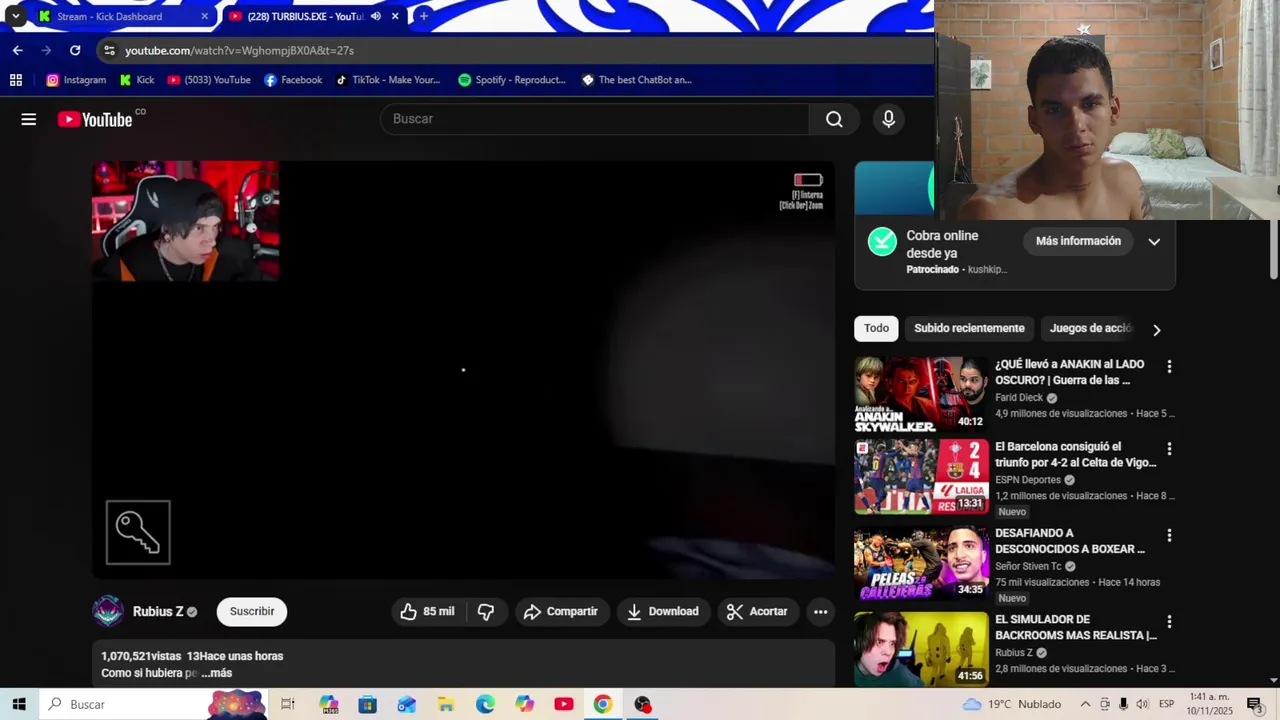Click the search magnifier button
Screen dimensions: 1280x720
[834, 119]
